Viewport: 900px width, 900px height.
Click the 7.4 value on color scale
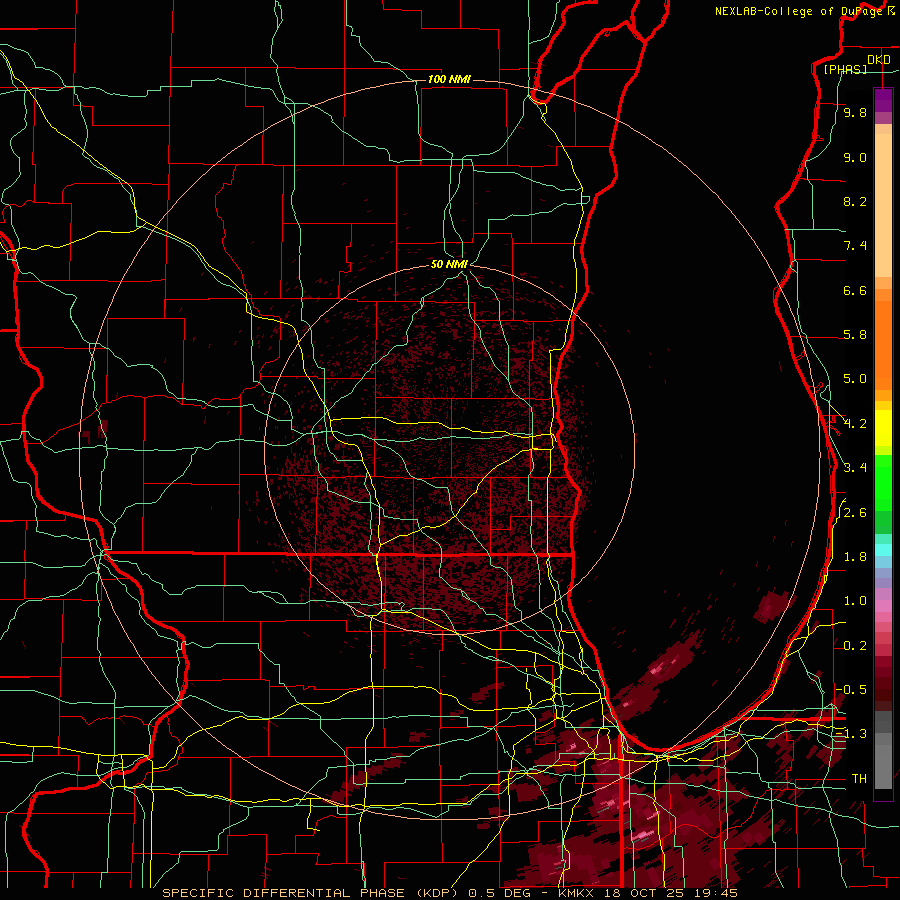coord(855,246)
